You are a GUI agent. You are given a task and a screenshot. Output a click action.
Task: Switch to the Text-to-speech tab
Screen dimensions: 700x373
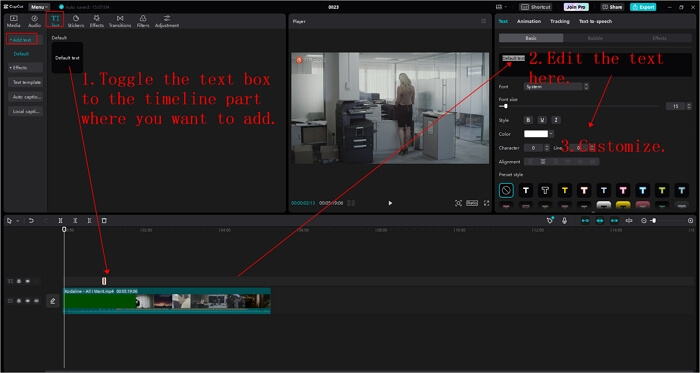pos(595,21)
